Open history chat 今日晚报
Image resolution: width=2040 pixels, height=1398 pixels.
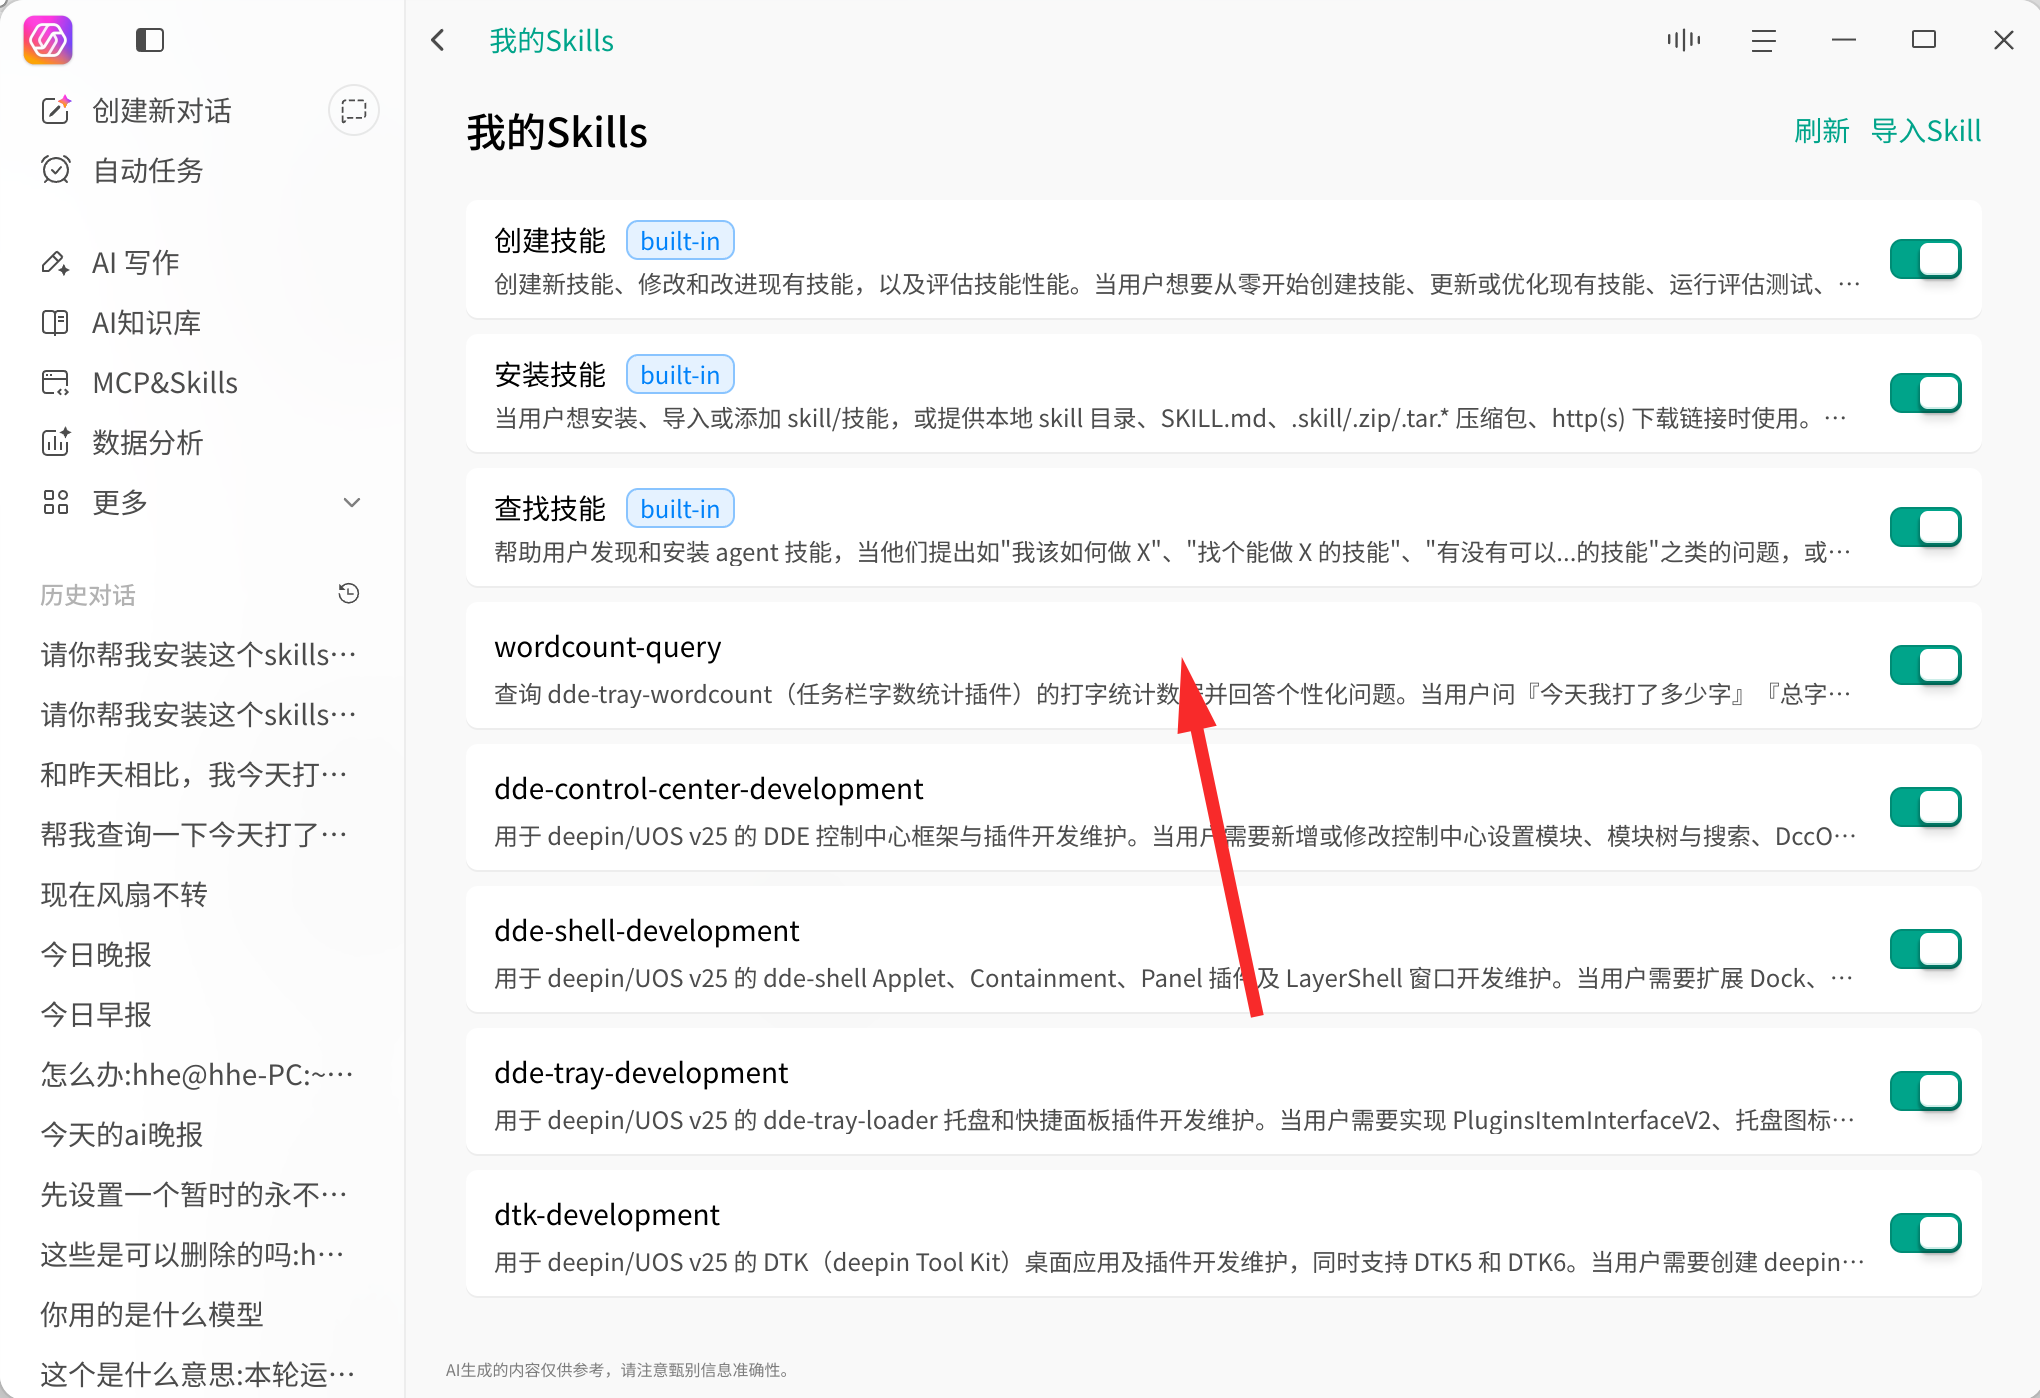(96, 954)
